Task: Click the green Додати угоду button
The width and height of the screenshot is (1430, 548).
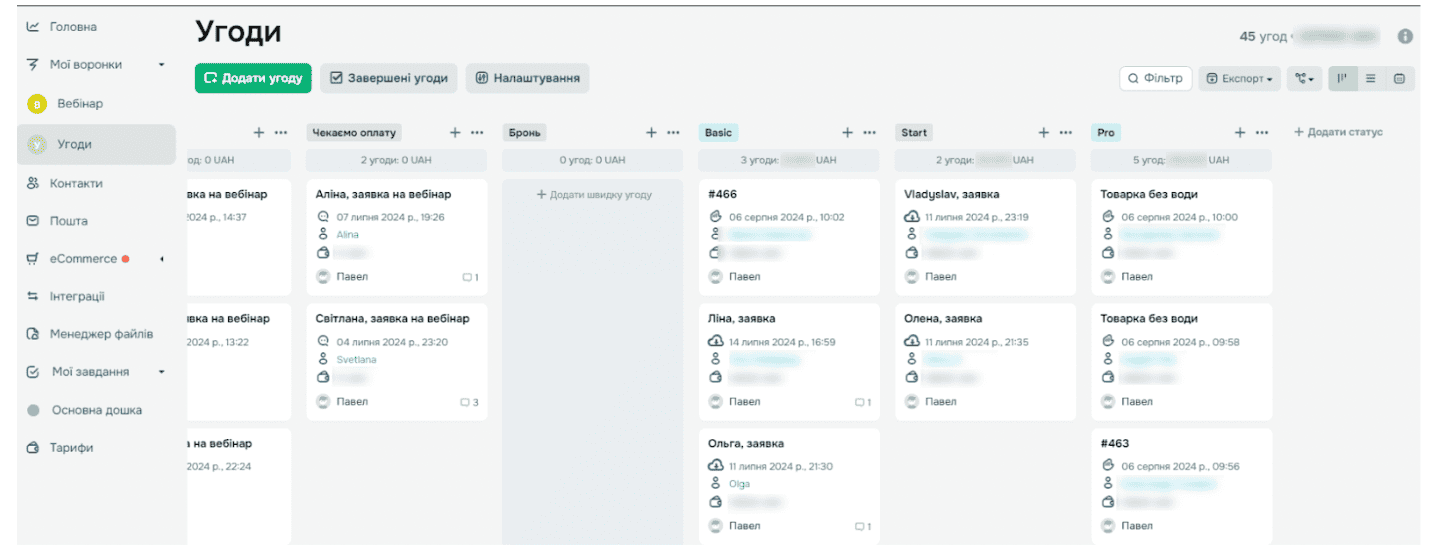Action: (253, 78)
